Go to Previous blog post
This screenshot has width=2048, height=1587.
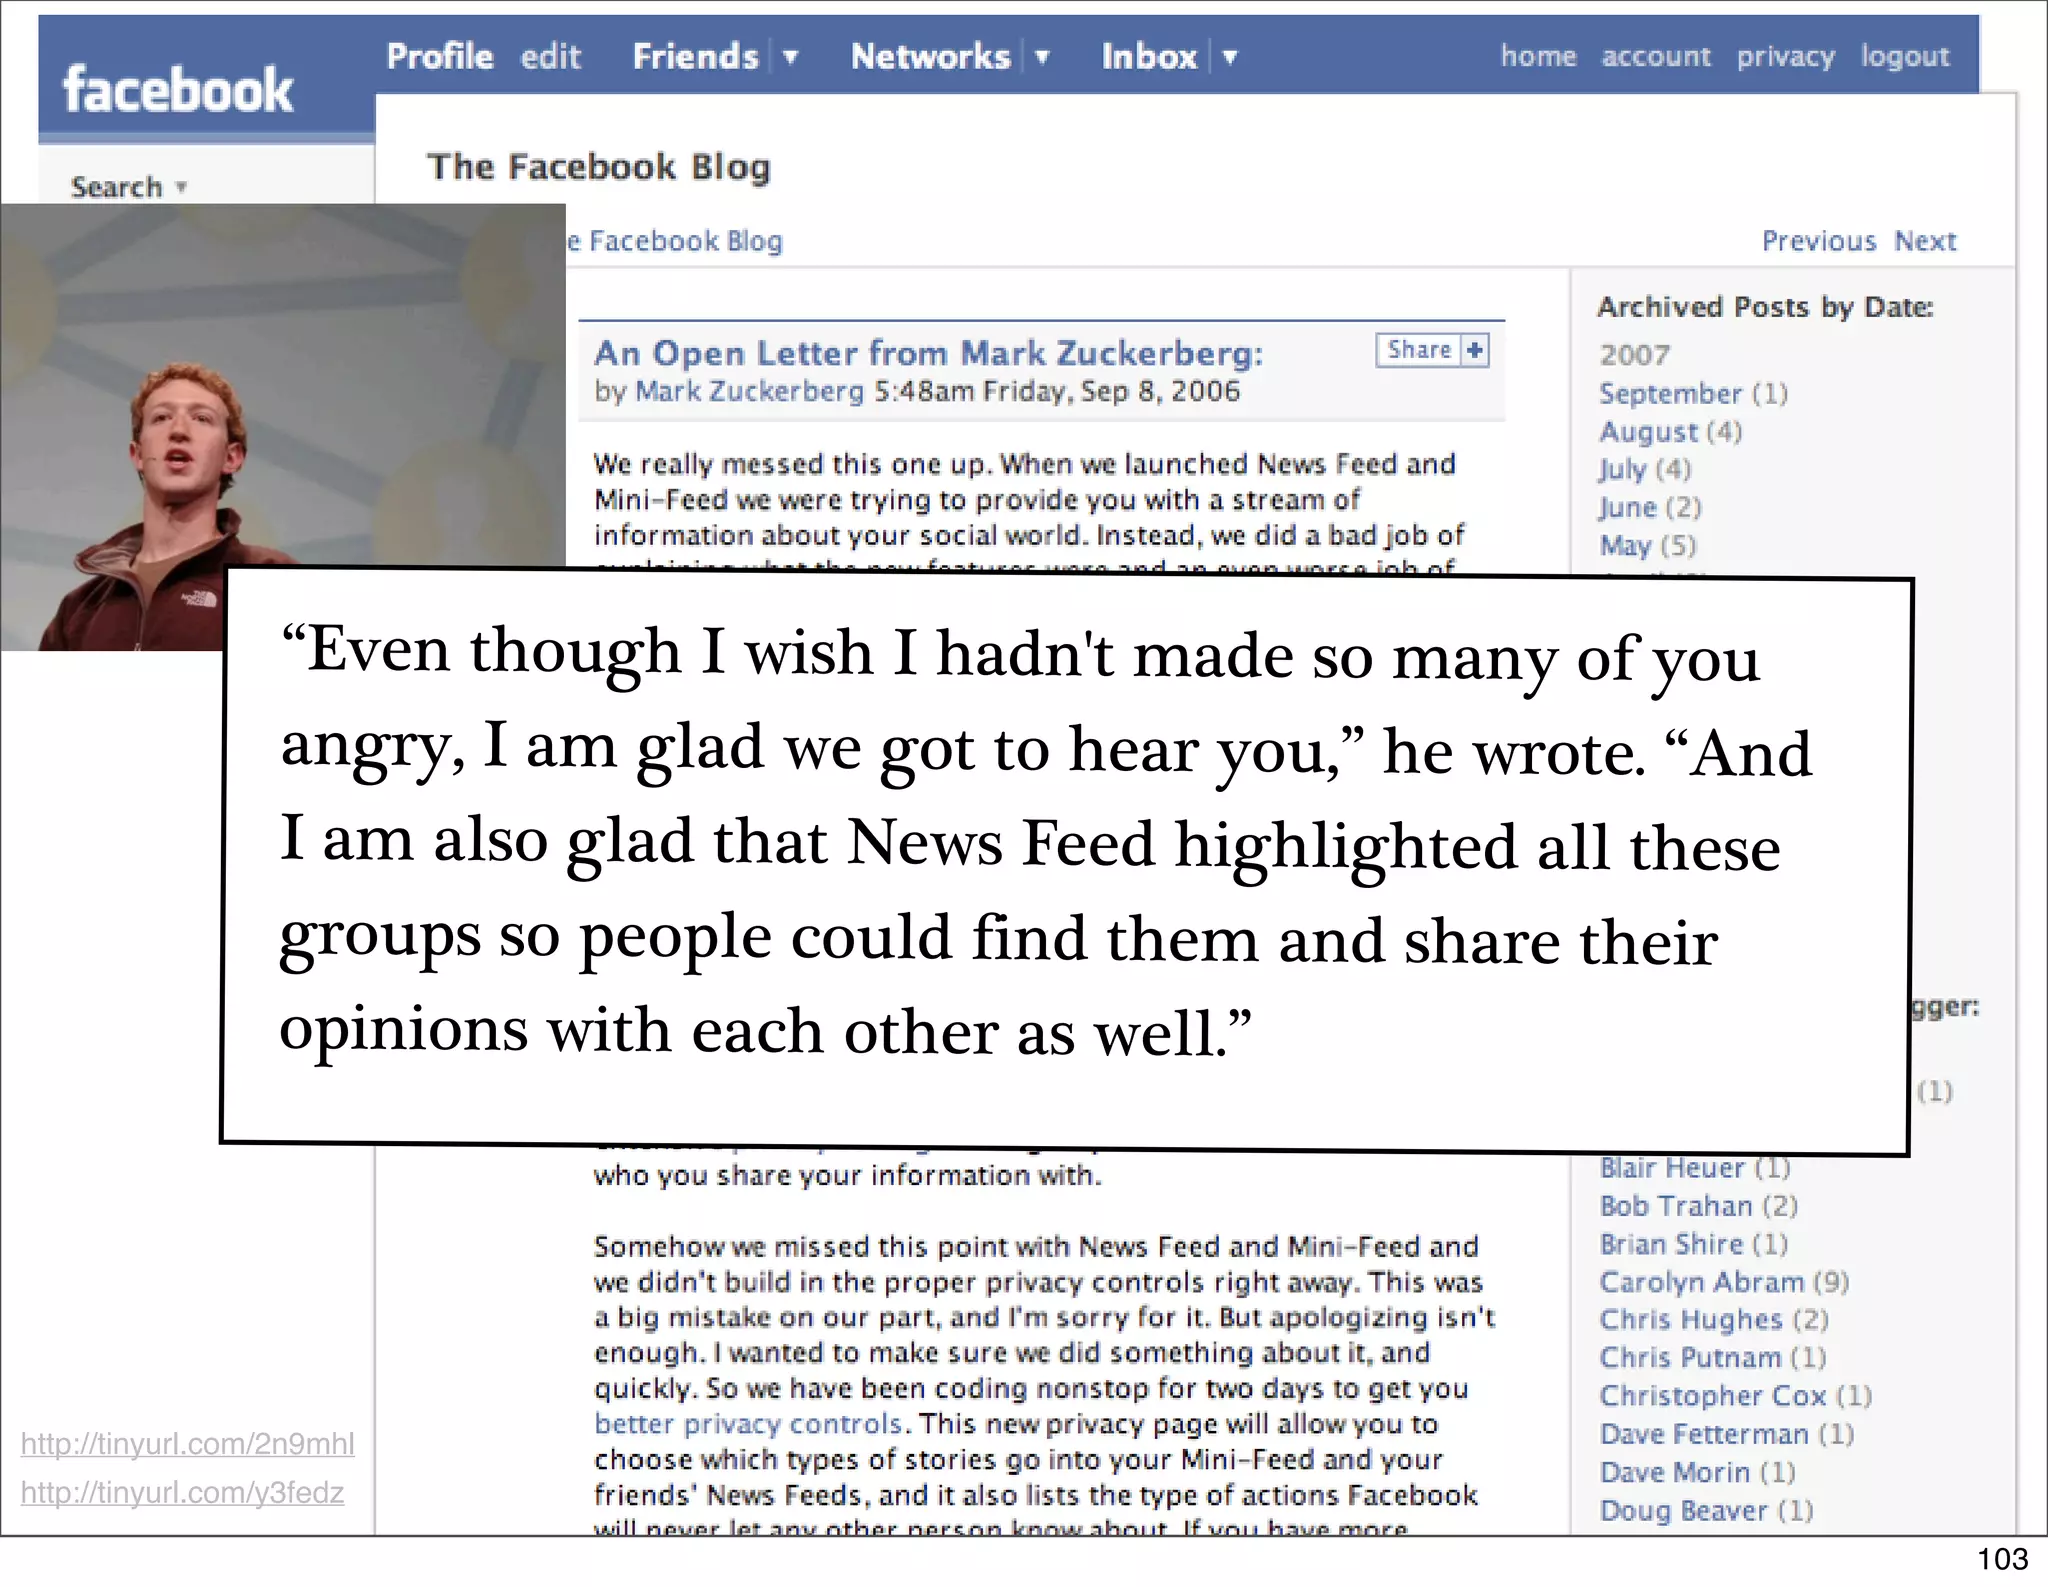click(x=1819, y=241)
